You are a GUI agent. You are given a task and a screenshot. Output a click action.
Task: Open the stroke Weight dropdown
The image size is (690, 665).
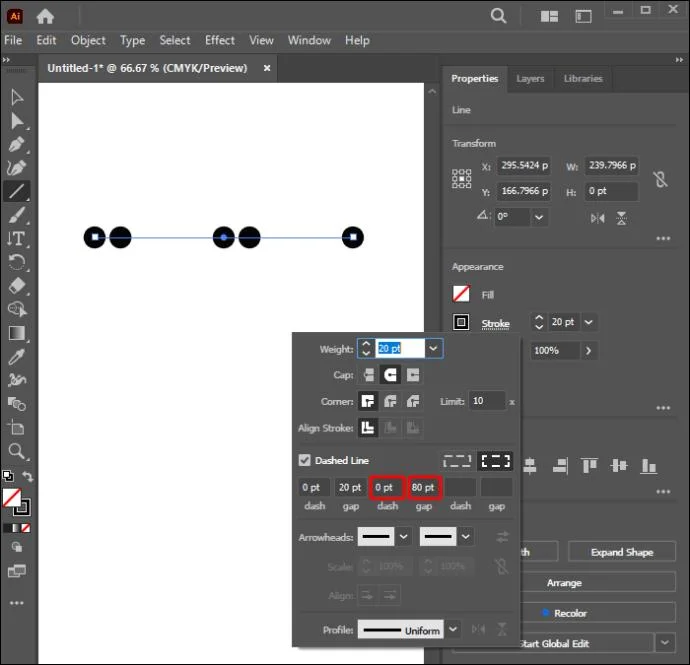(433, 349)
